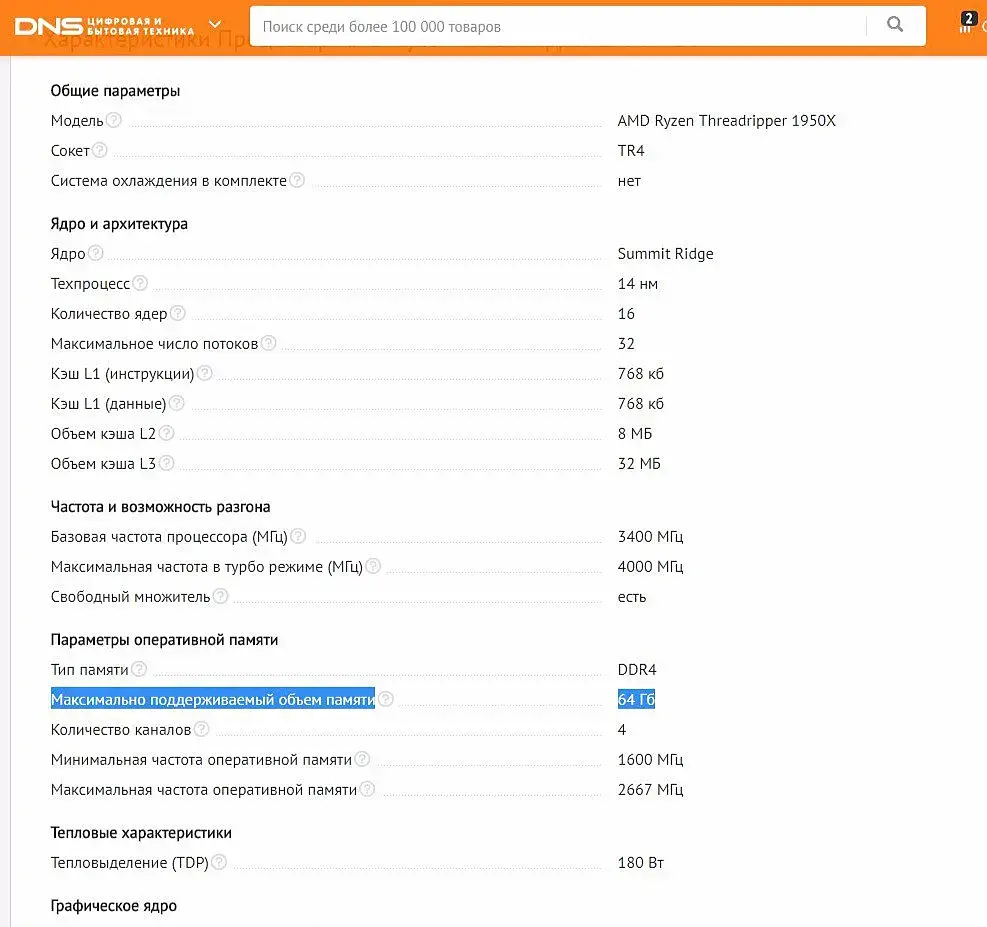
Task: Focus the product search input field
Action: point(558,26)
